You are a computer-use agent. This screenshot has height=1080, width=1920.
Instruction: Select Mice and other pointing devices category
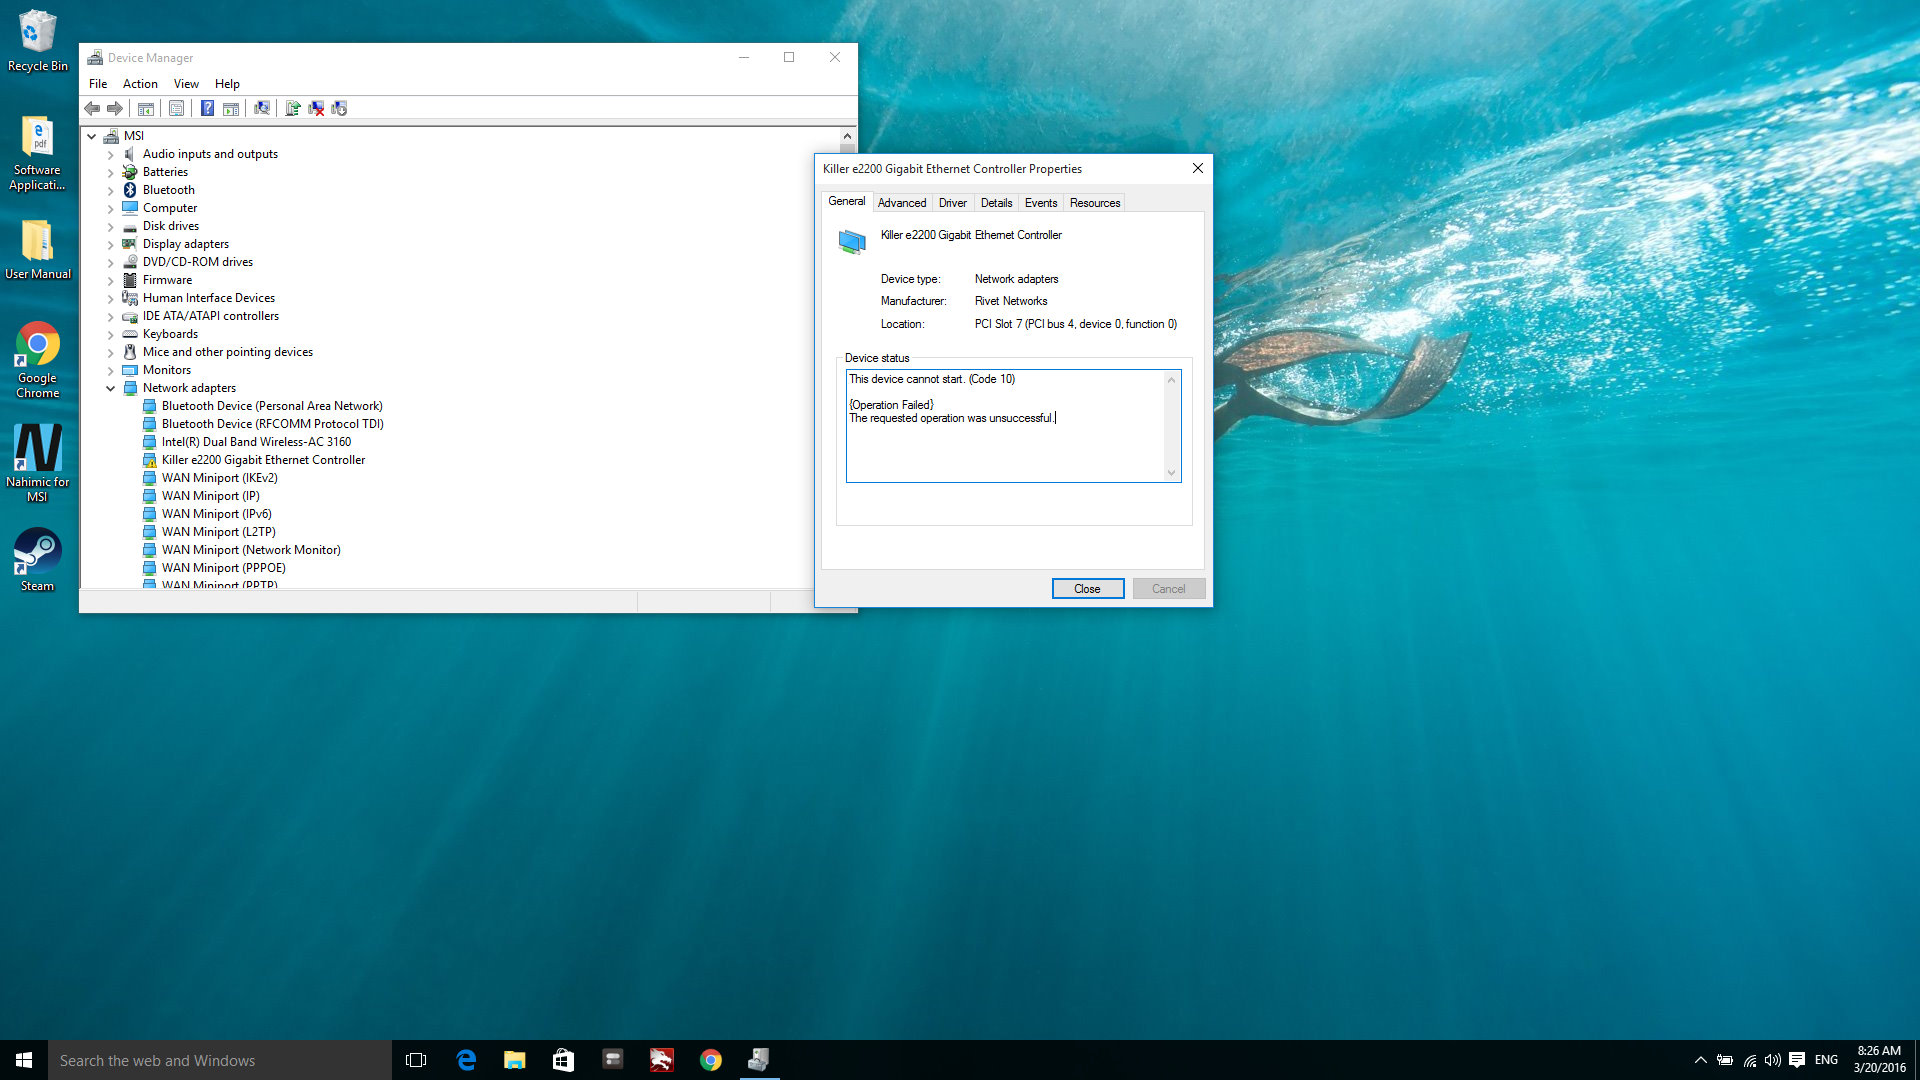click(227, 352)
